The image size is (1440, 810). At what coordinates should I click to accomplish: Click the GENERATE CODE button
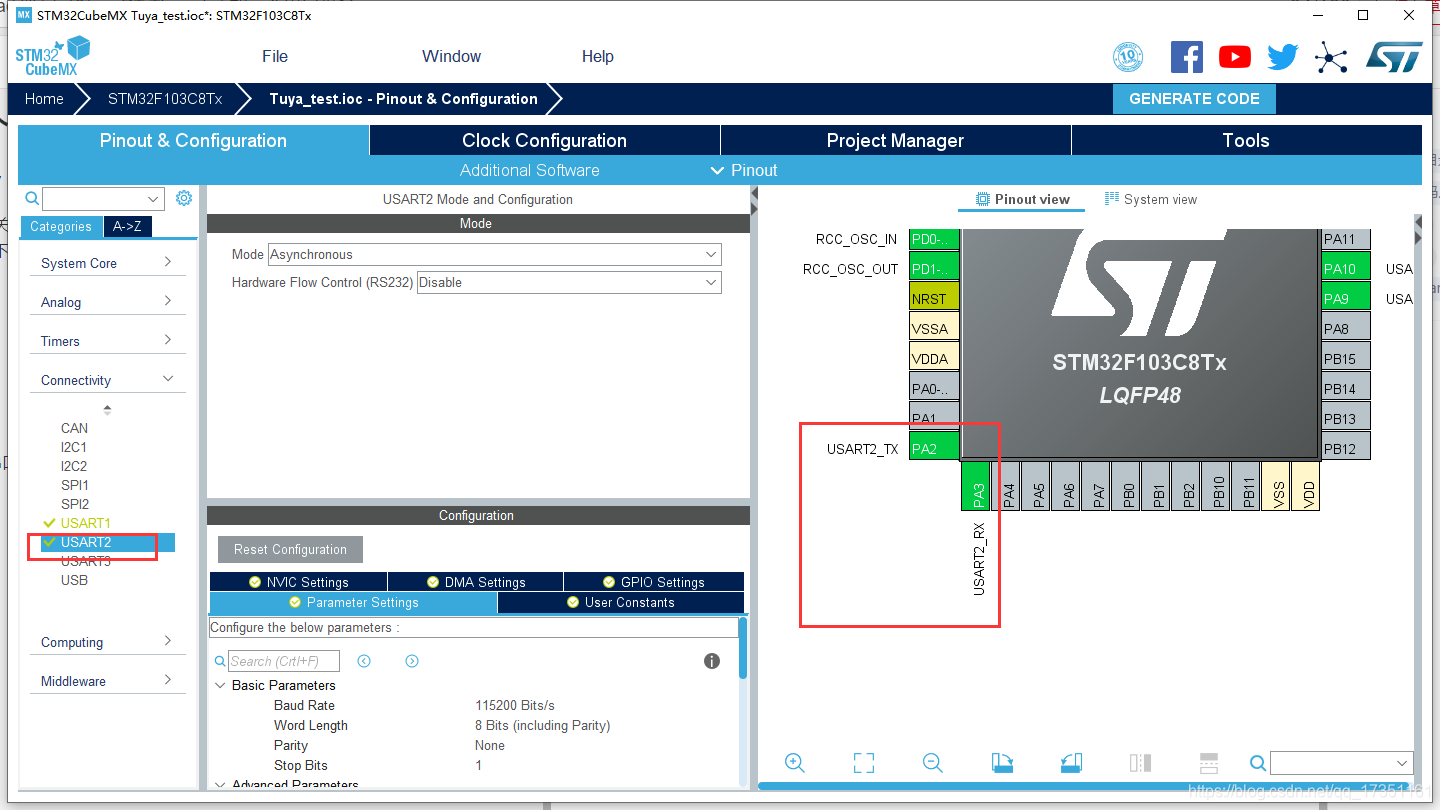(1194, 98)
